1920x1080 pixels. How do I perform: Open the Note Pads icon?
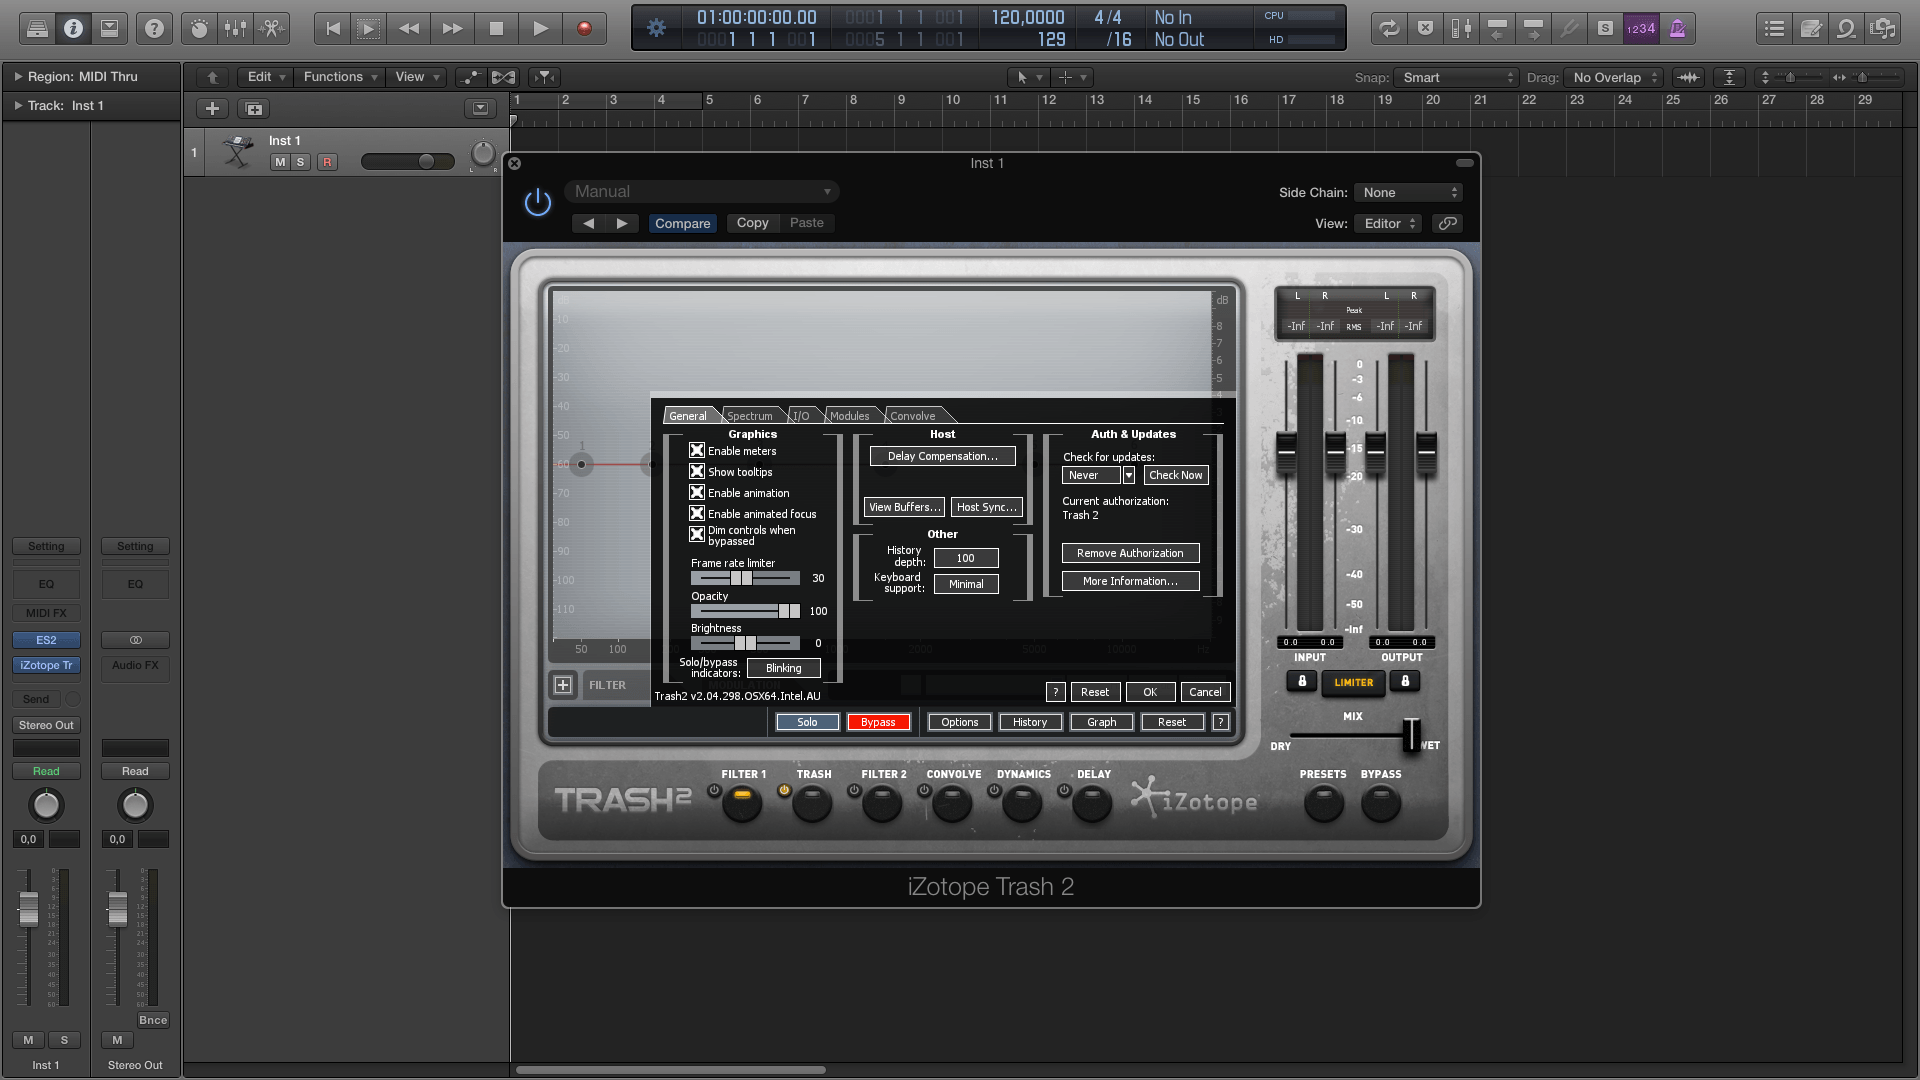coord(1811,29)
